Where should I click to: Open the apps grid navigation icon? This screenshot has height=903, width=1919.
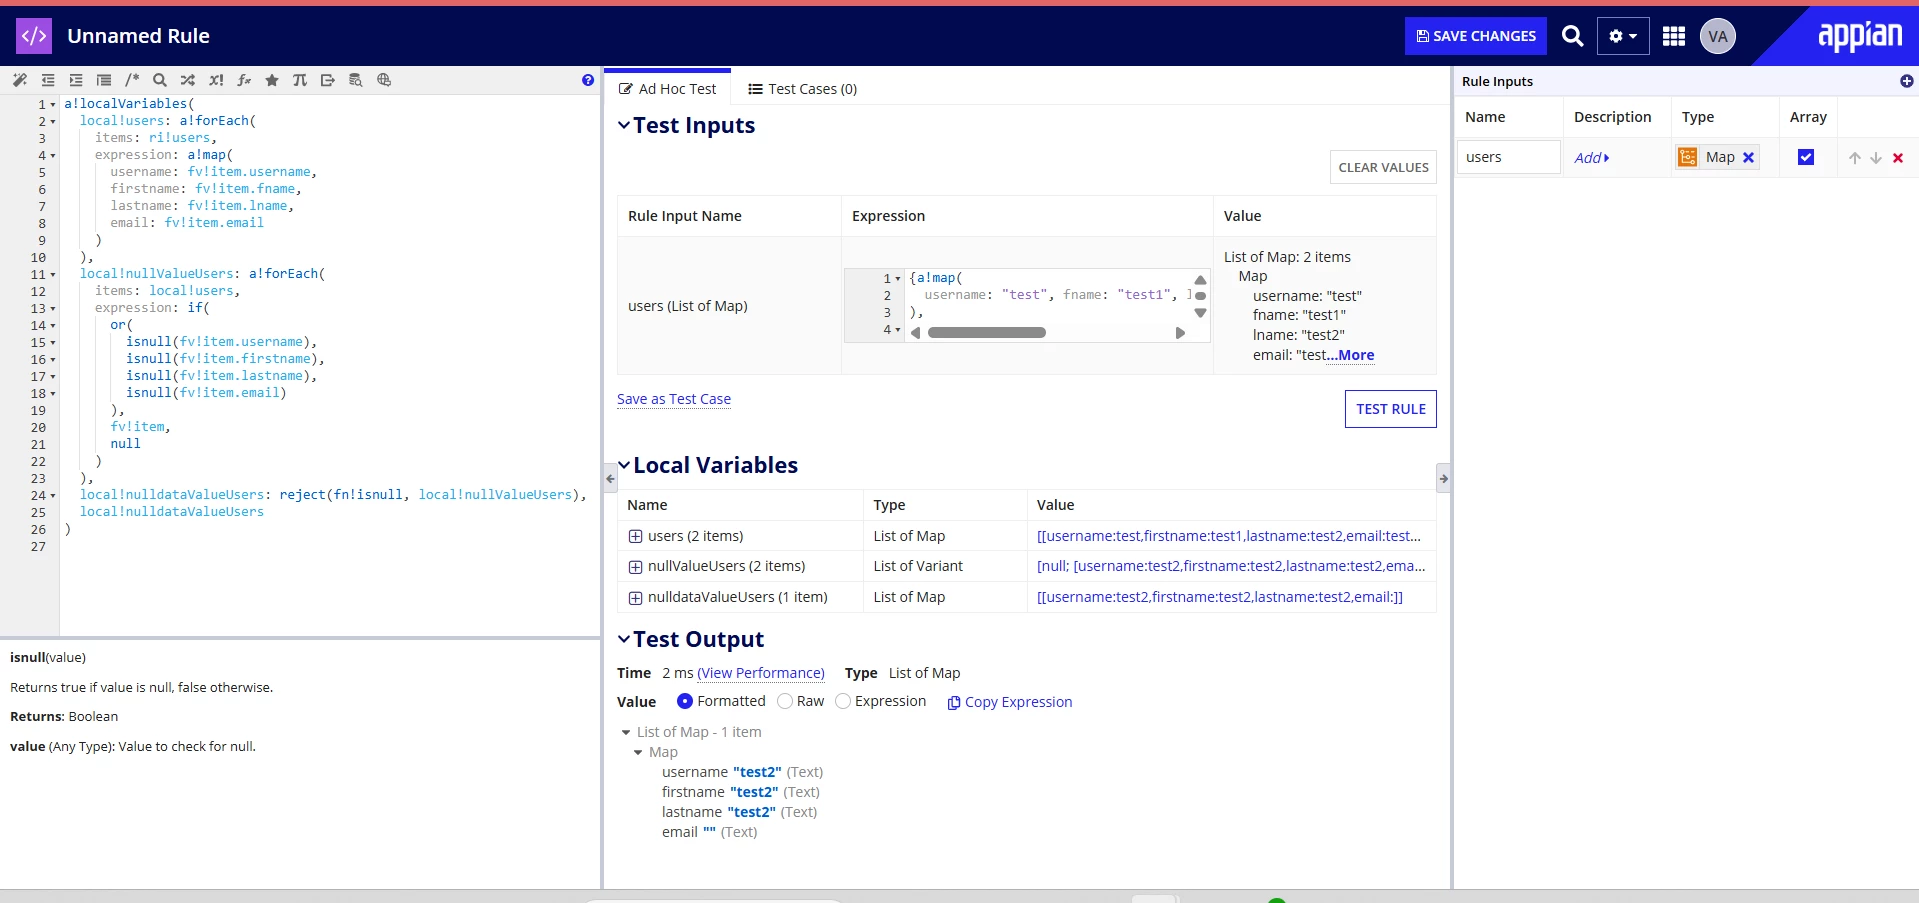coord(1674,36)
